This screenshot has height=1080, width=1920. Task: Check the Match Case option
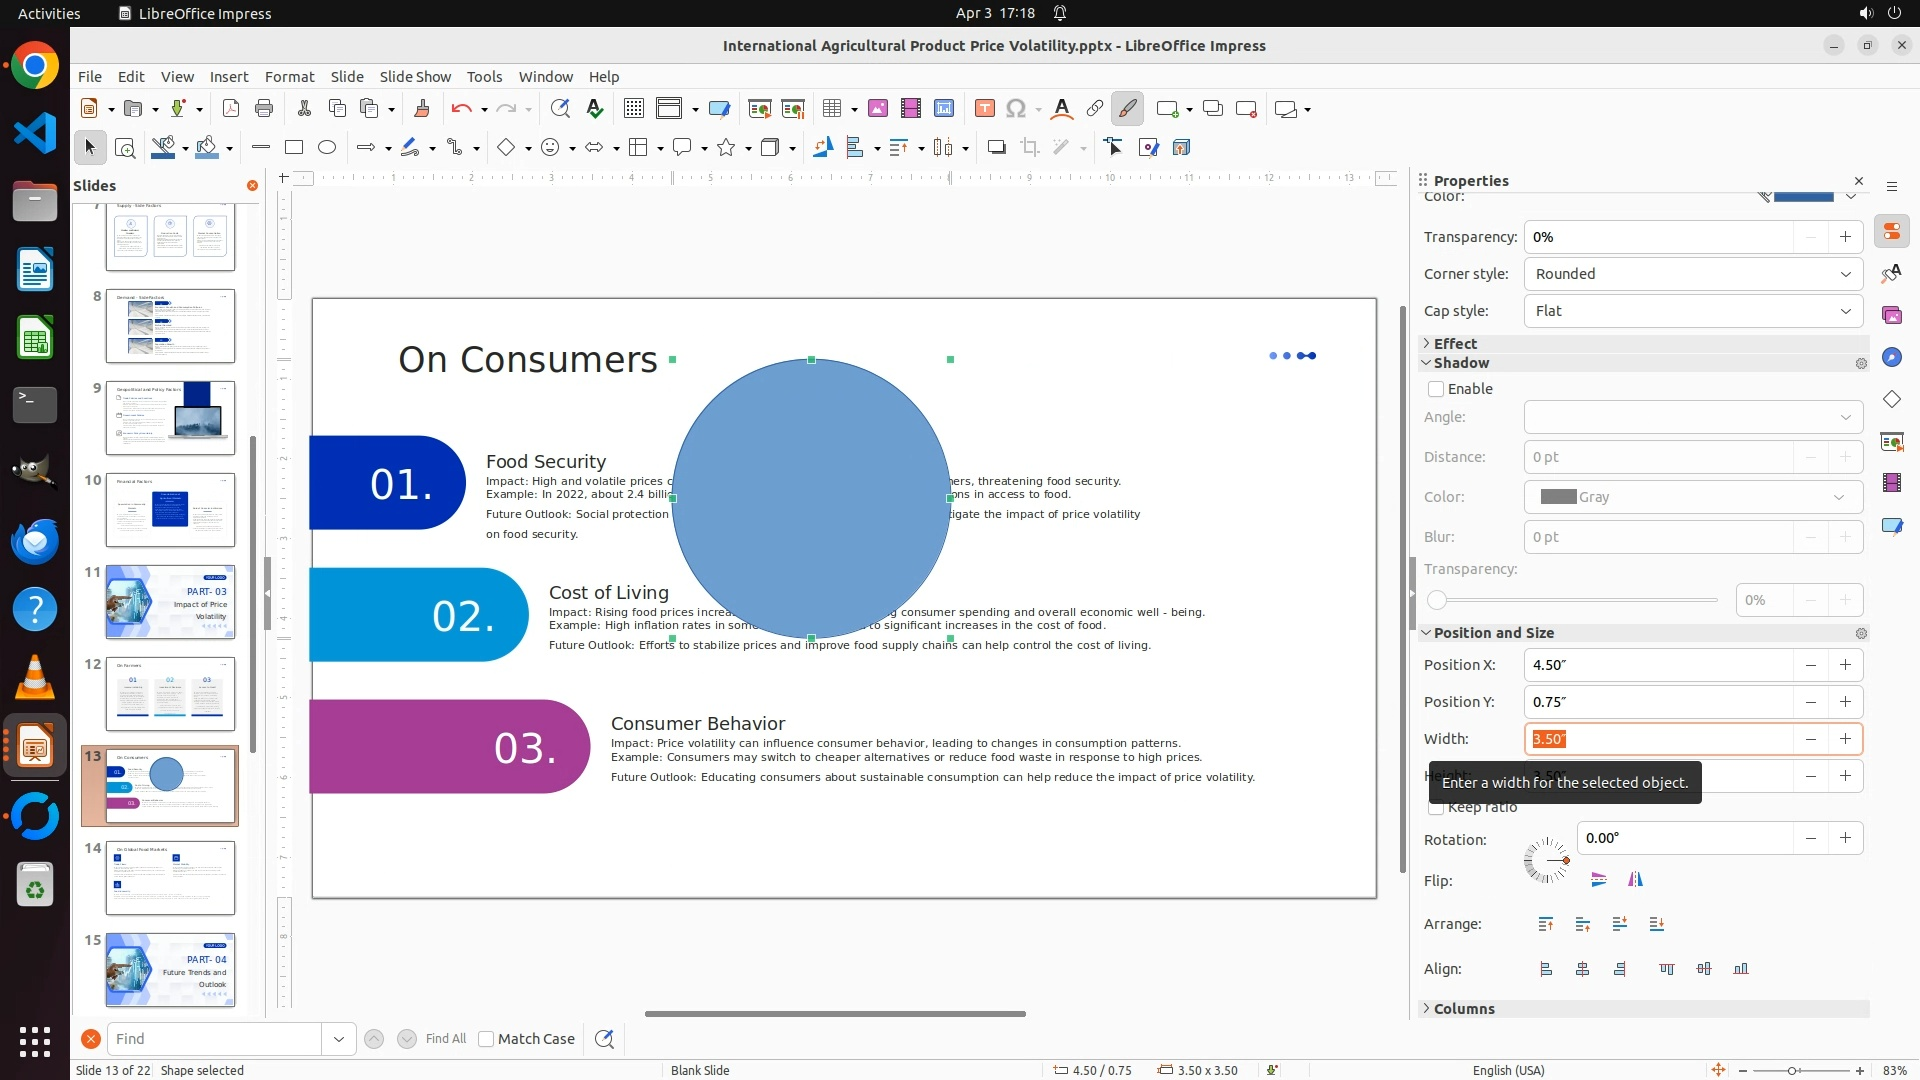(x=486, y=1039)
